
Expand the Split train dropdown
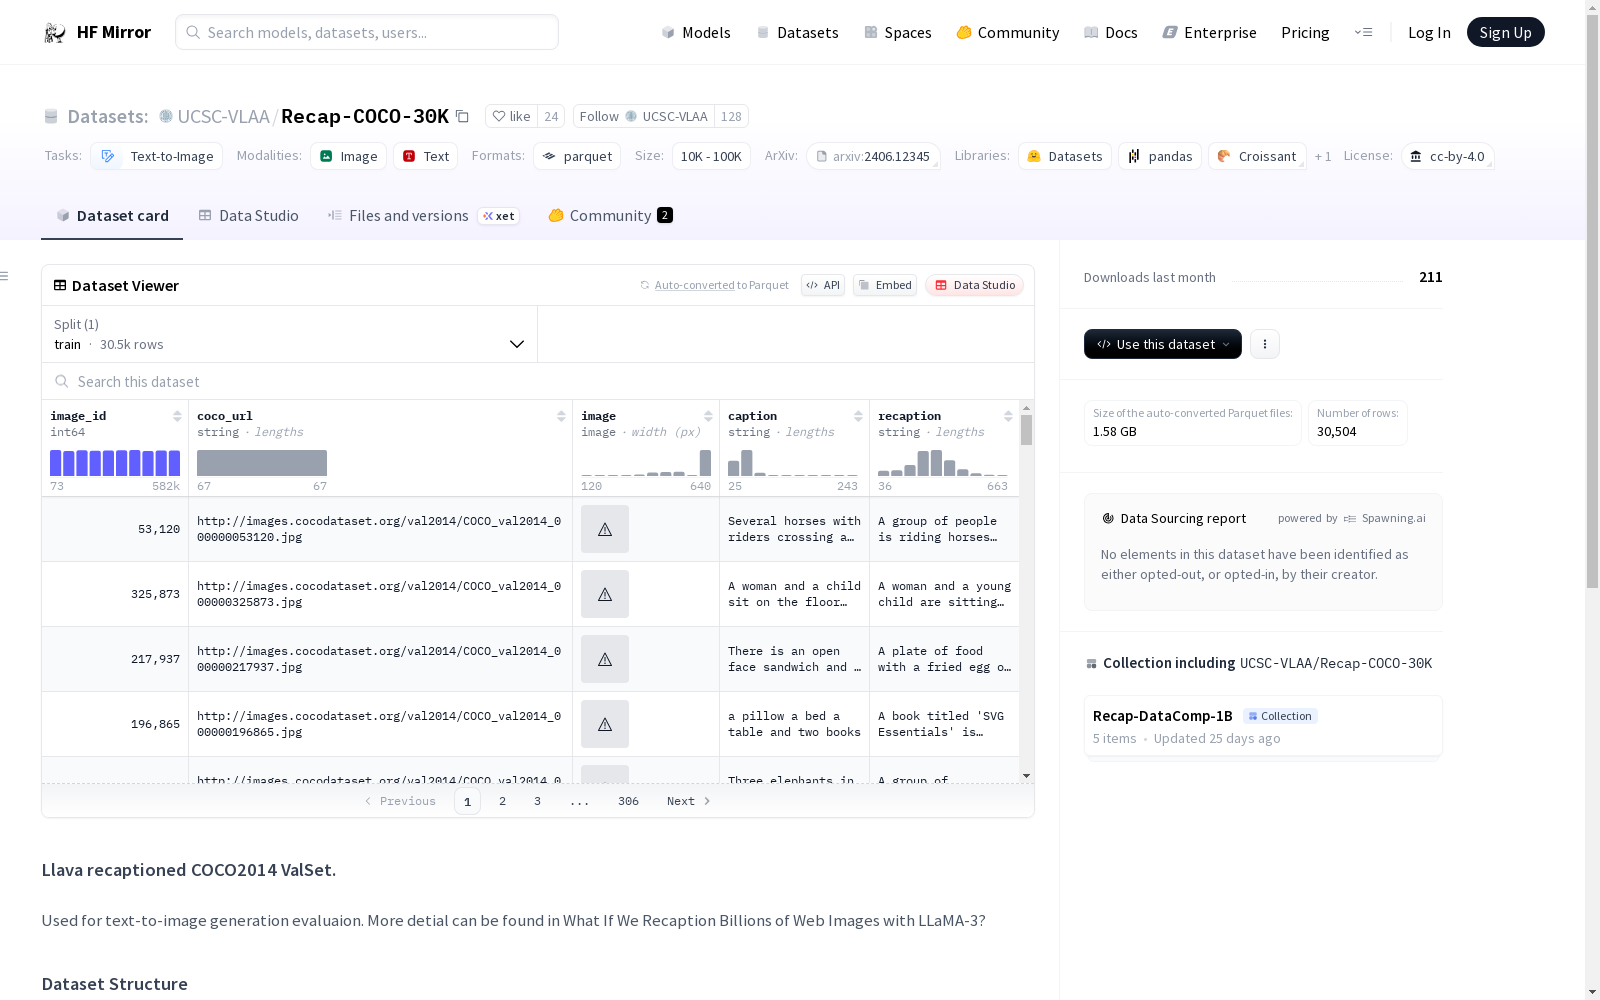tap(290, 334)
